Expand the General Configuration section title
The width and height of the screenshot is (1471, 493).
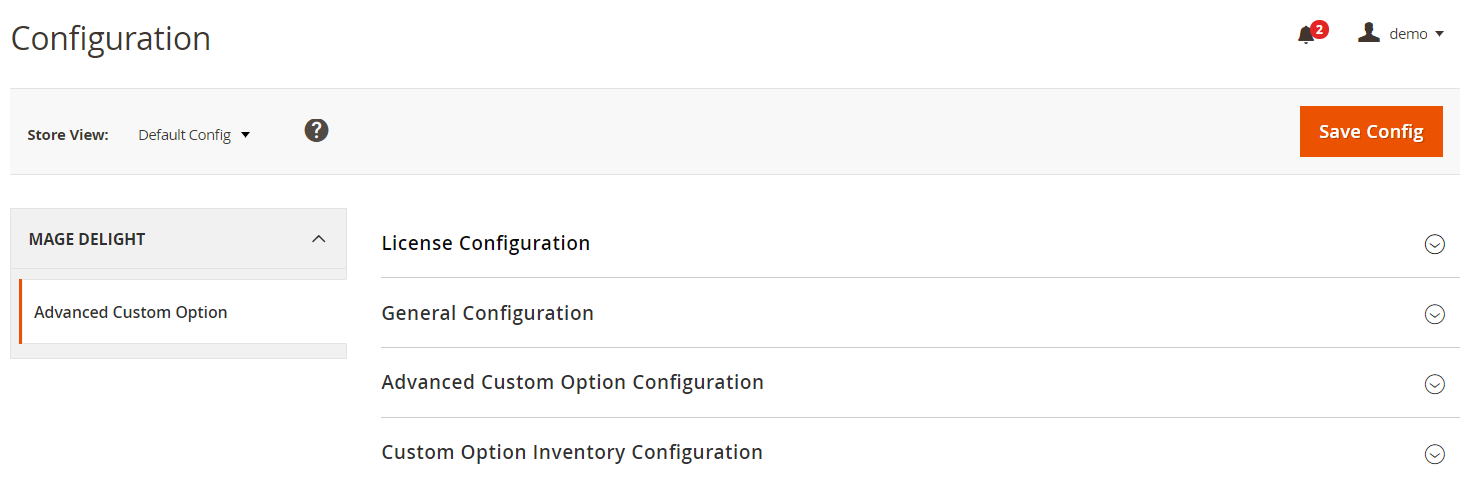[x=487, y=313]
